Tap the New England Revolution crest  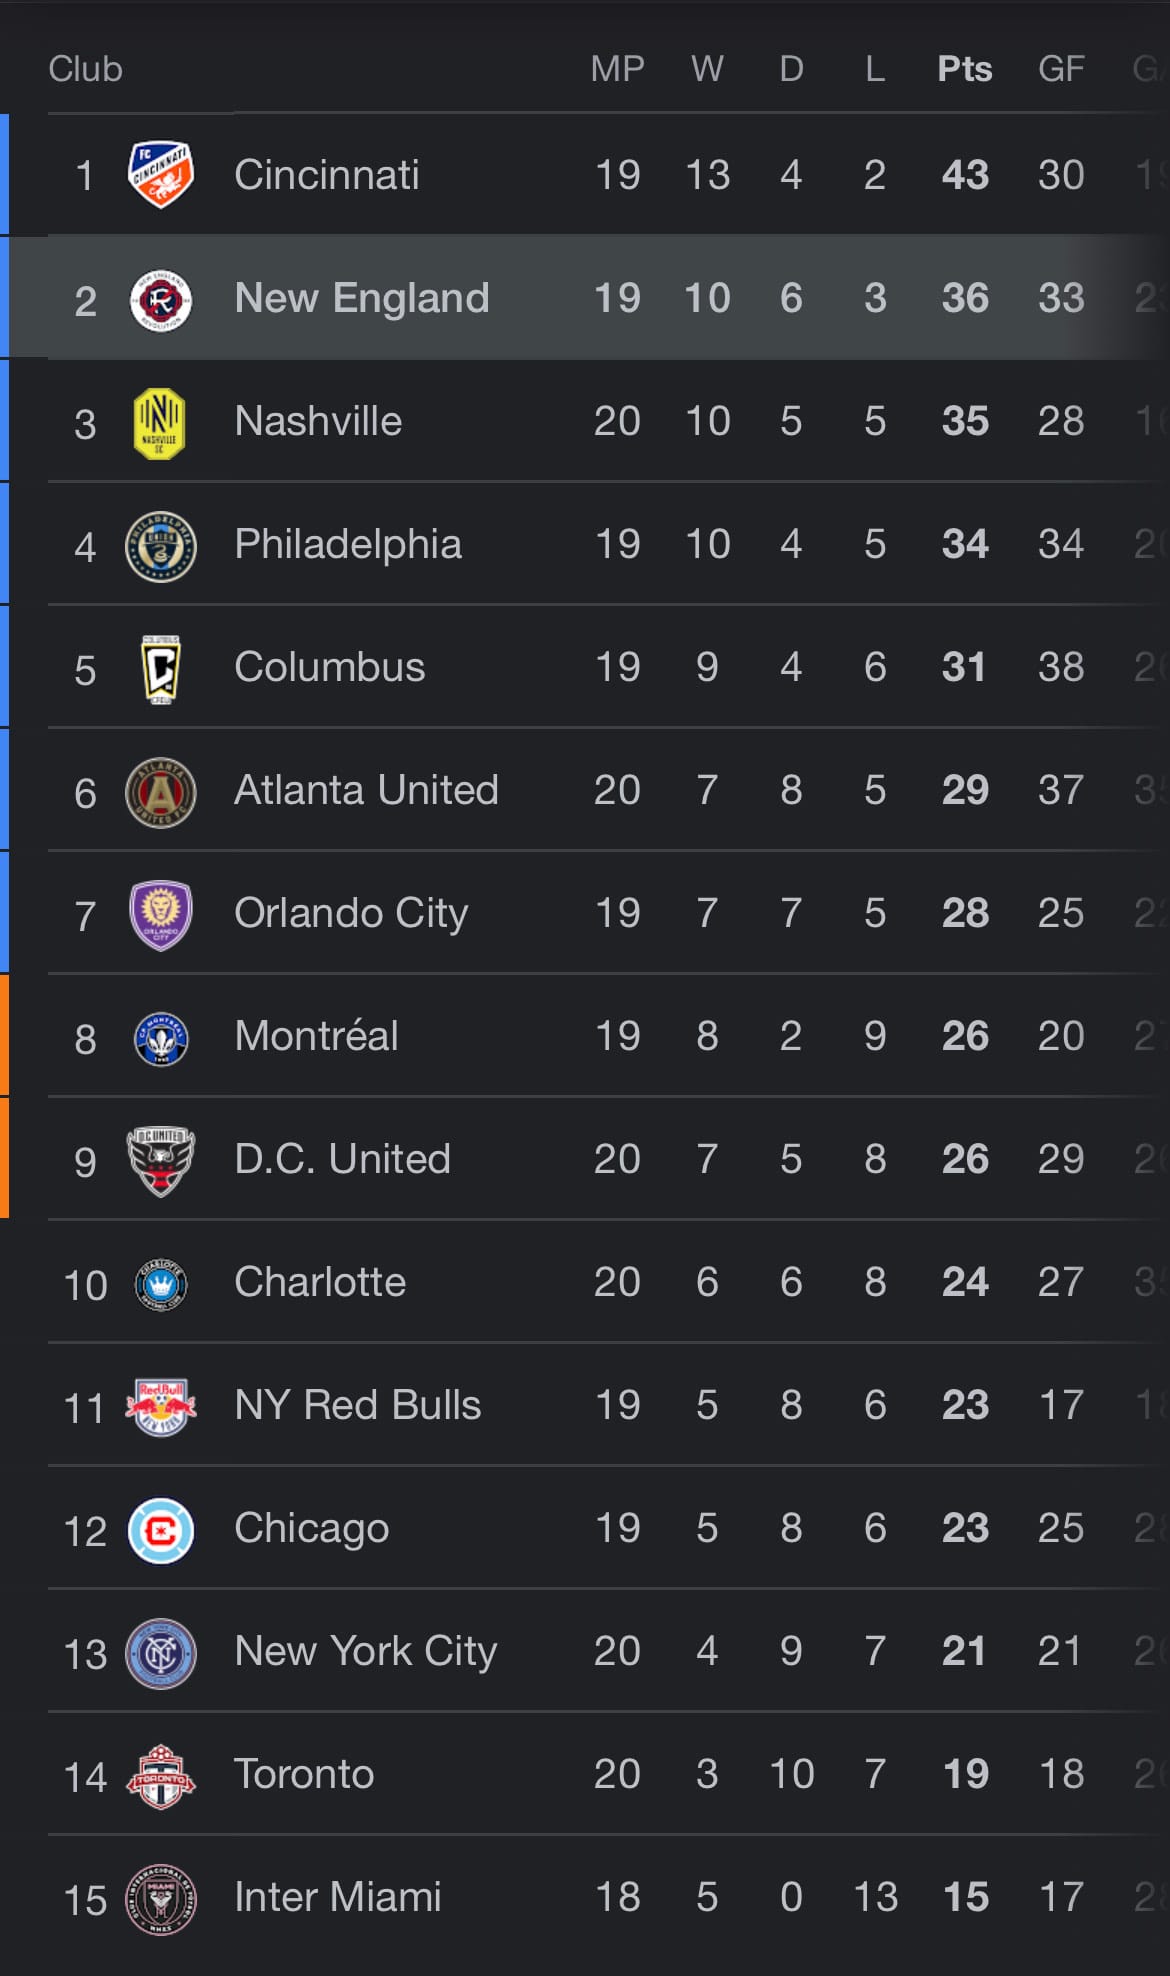tap(160, 299)
